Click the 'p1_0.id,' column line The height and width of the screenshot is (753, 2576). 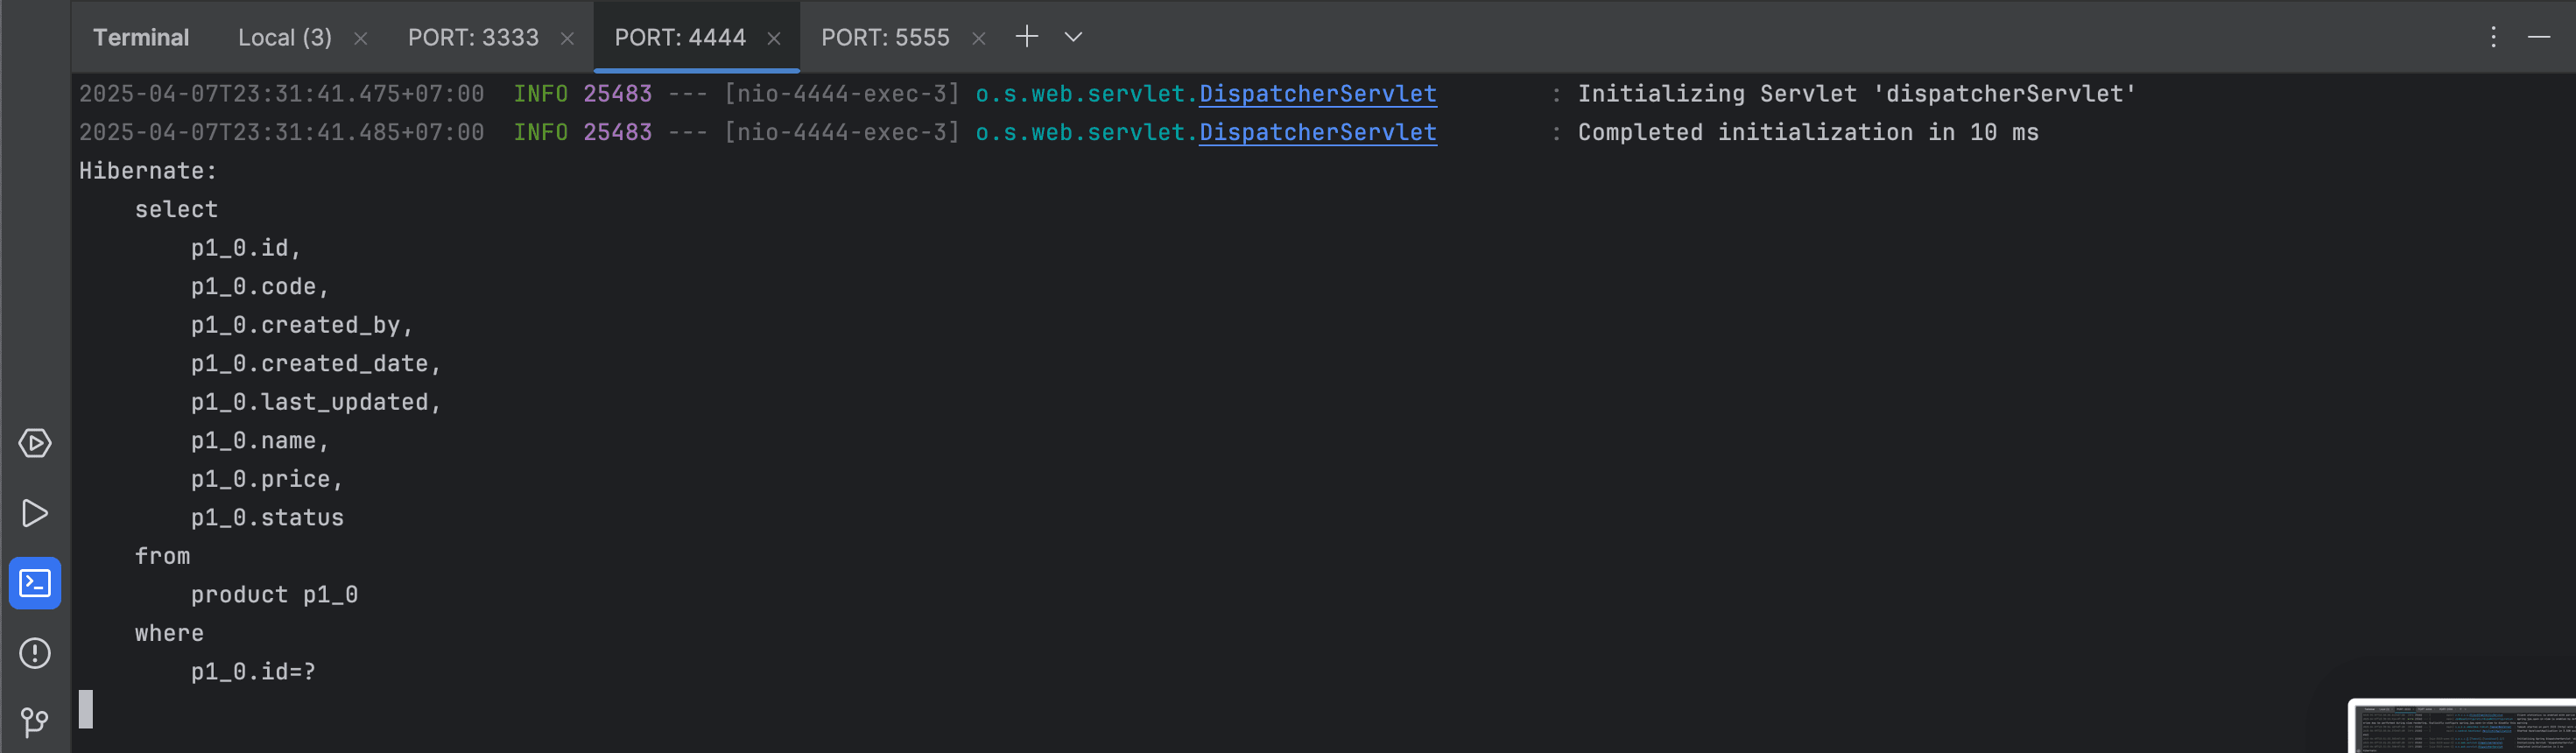click(246, 248)
